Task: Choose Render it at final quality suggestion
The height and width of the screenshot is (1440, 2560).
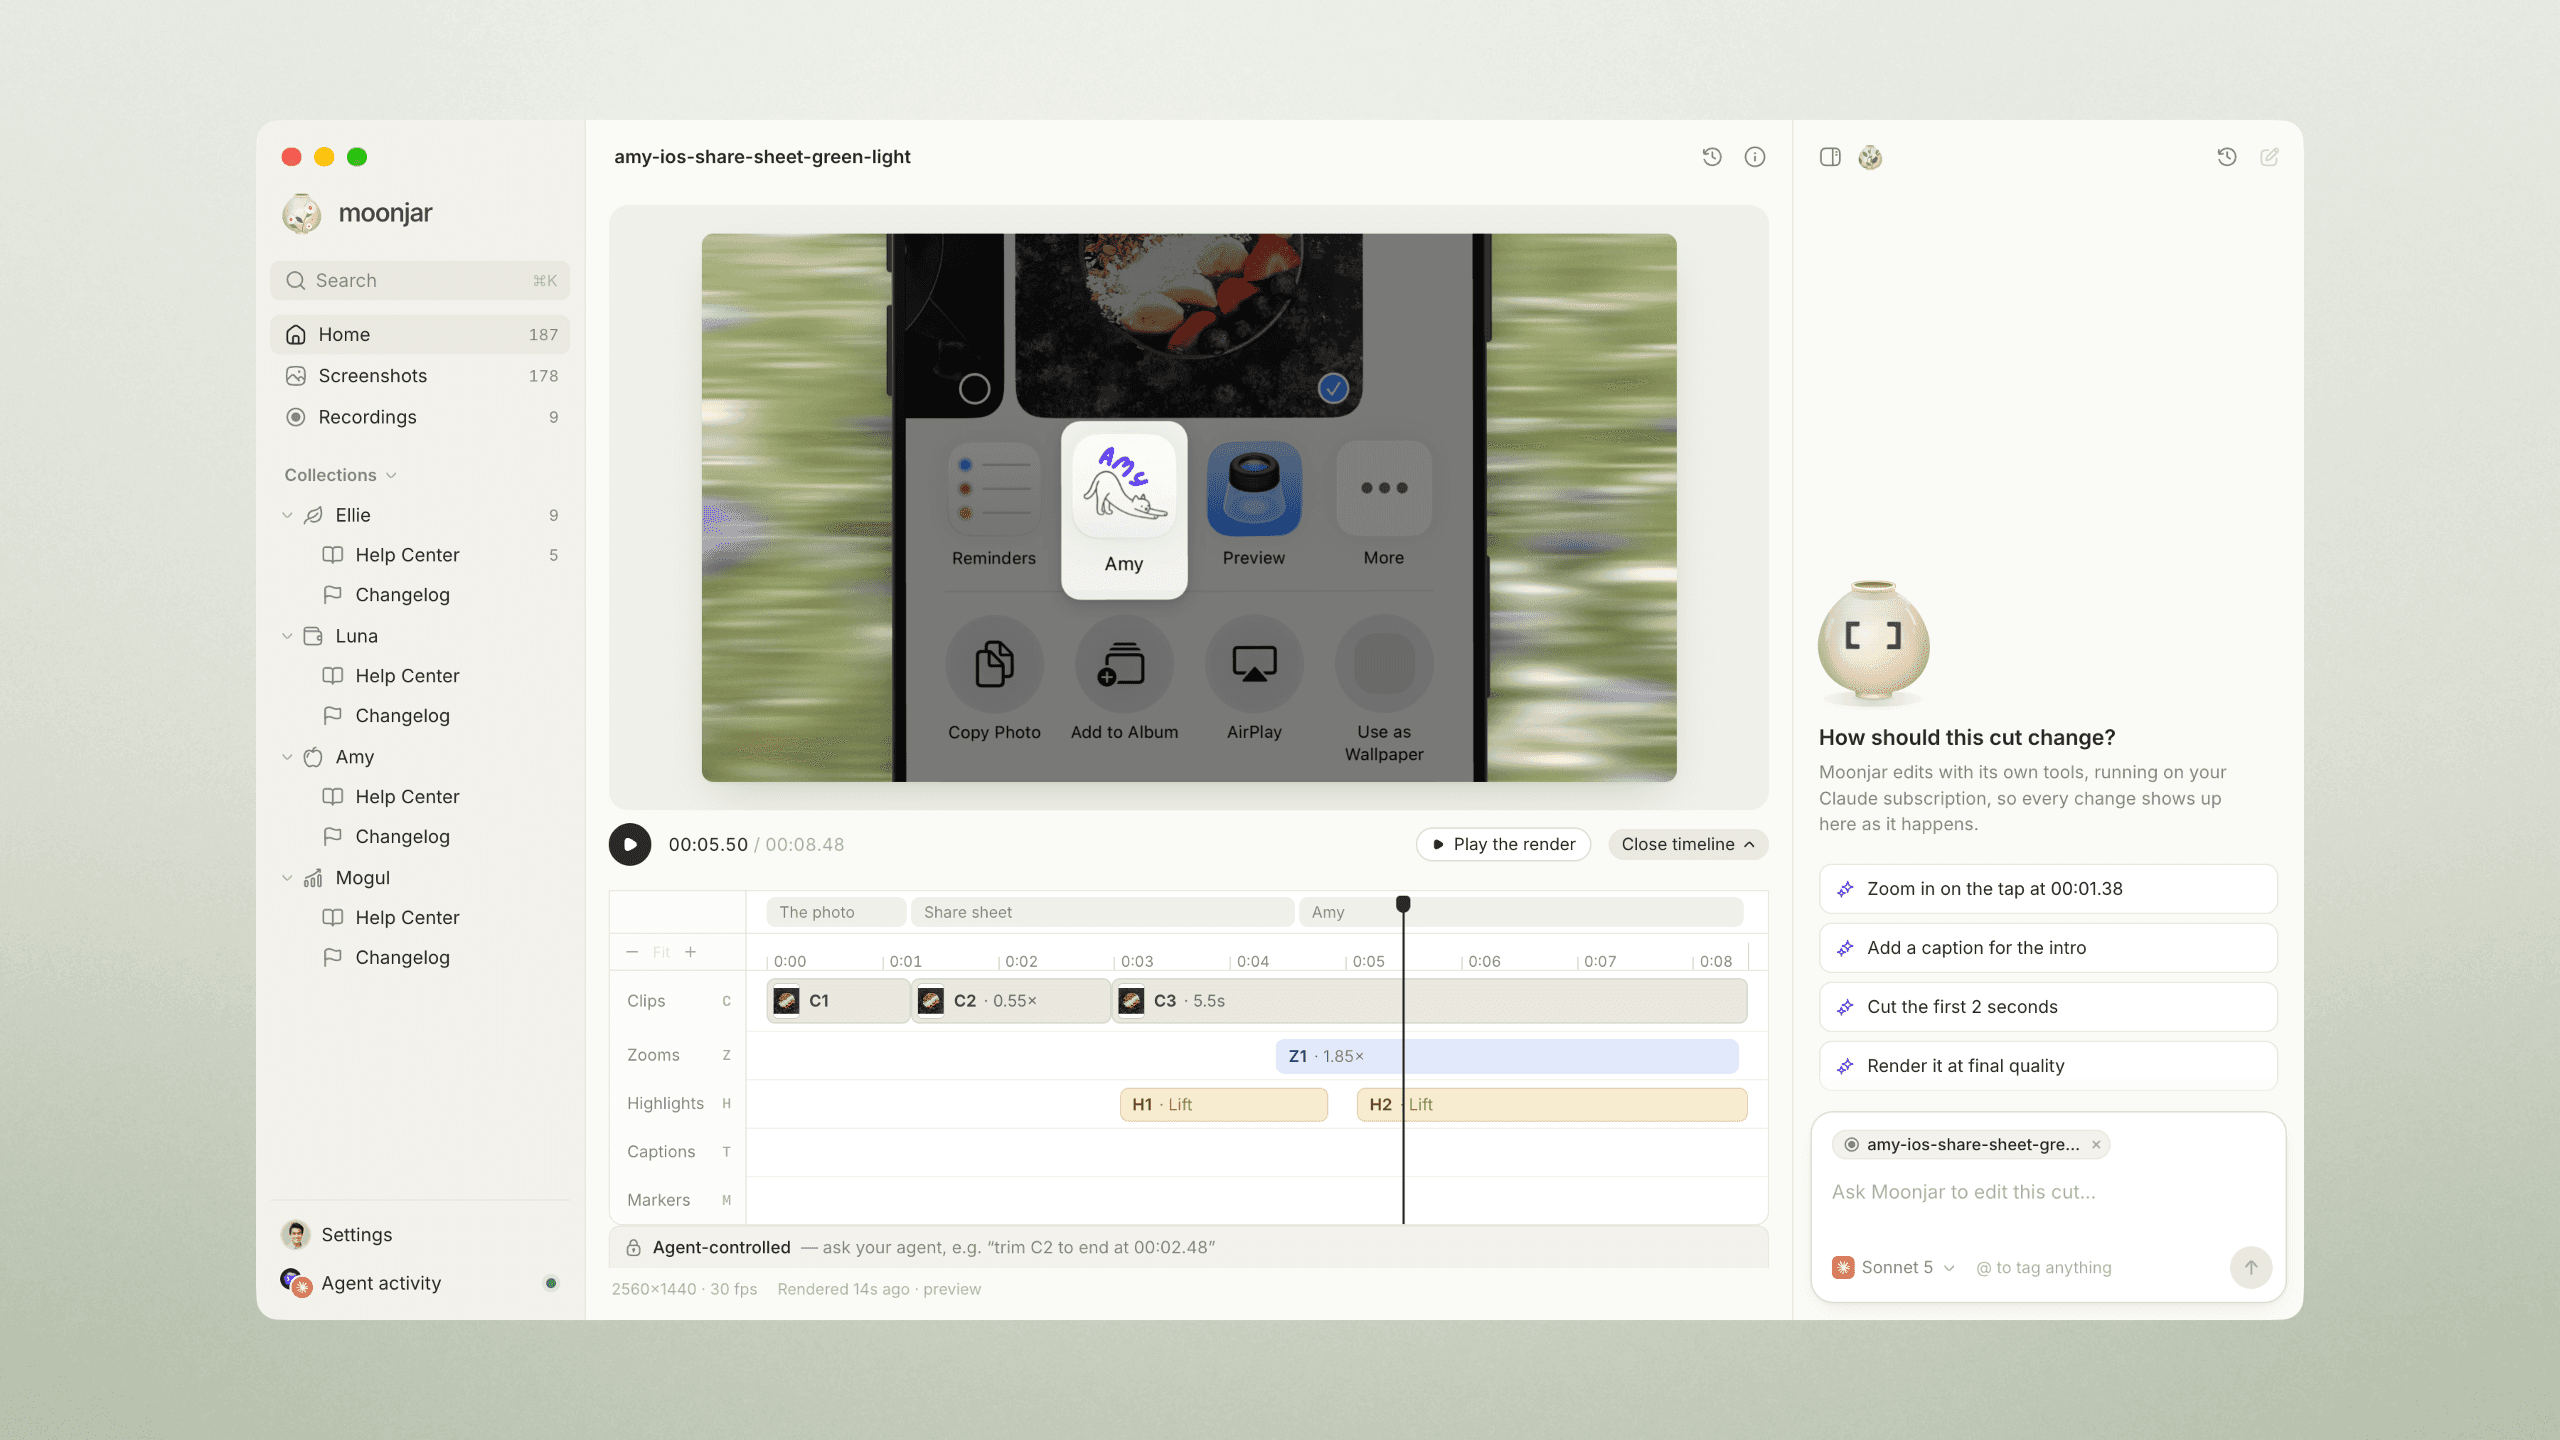Action: coord(2048,1066)
